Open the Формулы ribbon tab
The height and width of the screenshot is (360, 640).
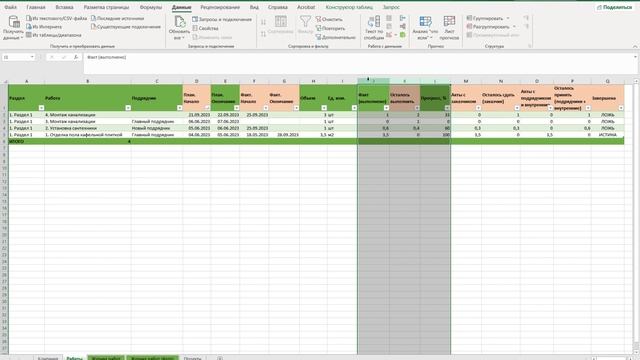click(x=151, y=7)
